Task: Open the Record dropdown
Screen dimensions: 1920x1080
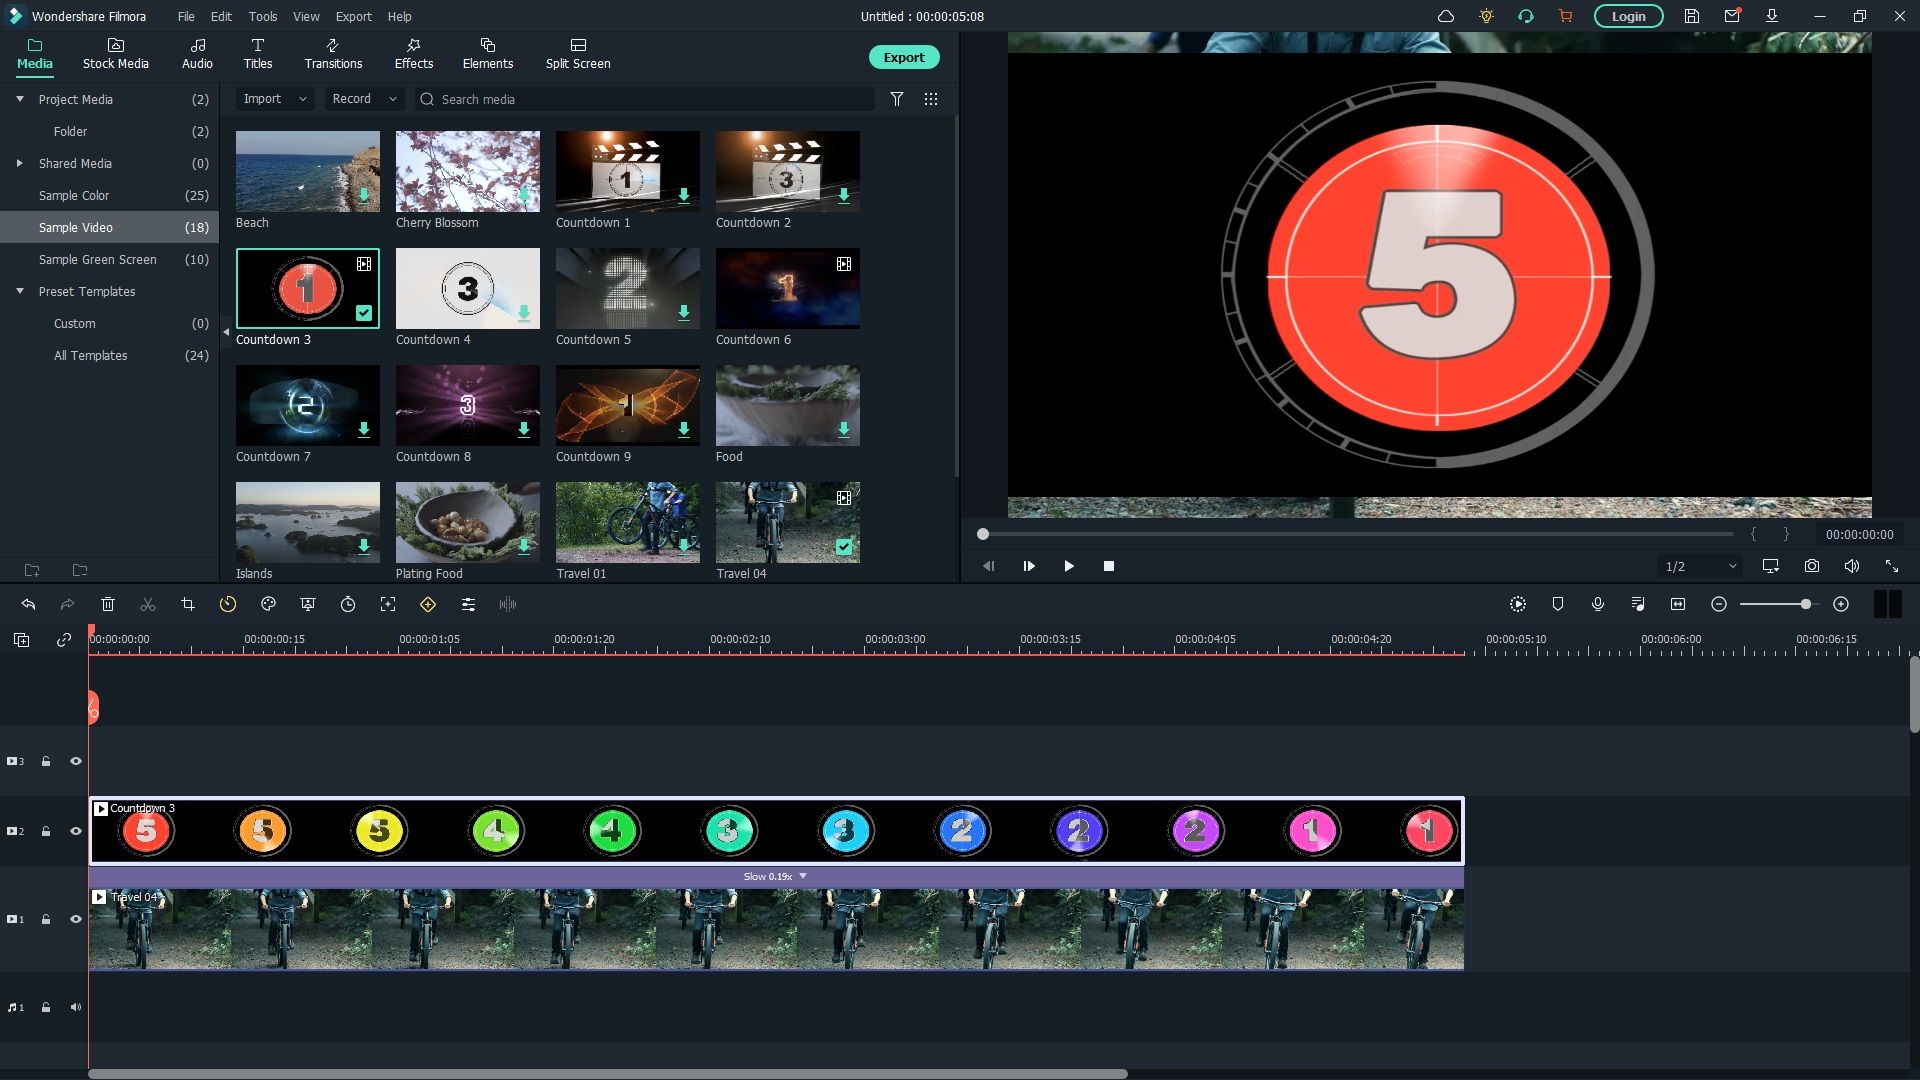Action: (364, 99)
